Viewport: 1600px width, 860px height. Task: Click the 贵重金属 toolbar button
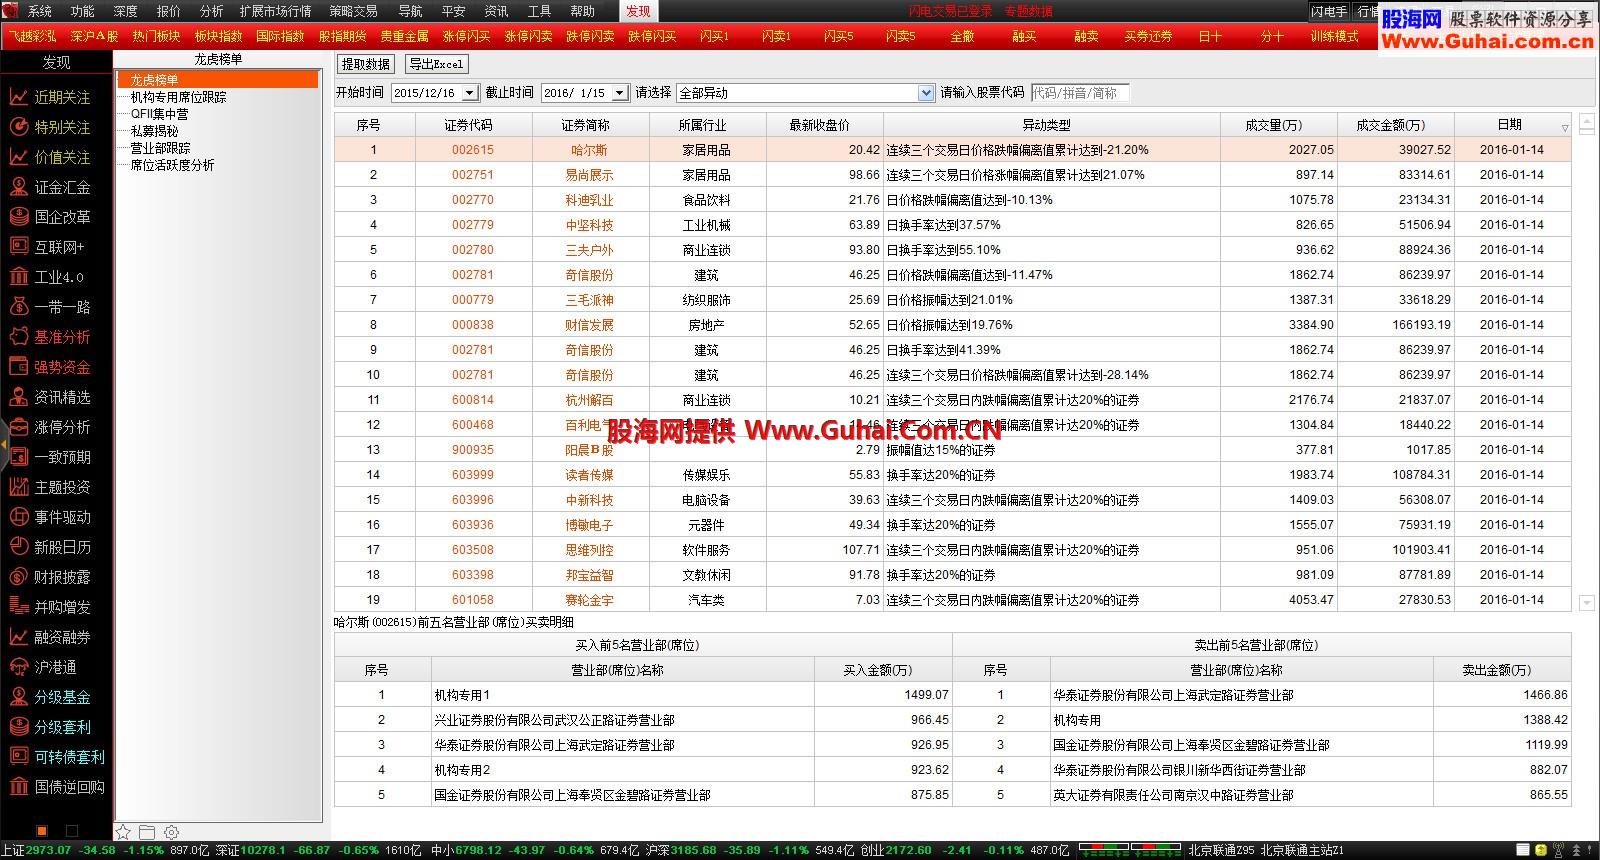tap(404, 36)
